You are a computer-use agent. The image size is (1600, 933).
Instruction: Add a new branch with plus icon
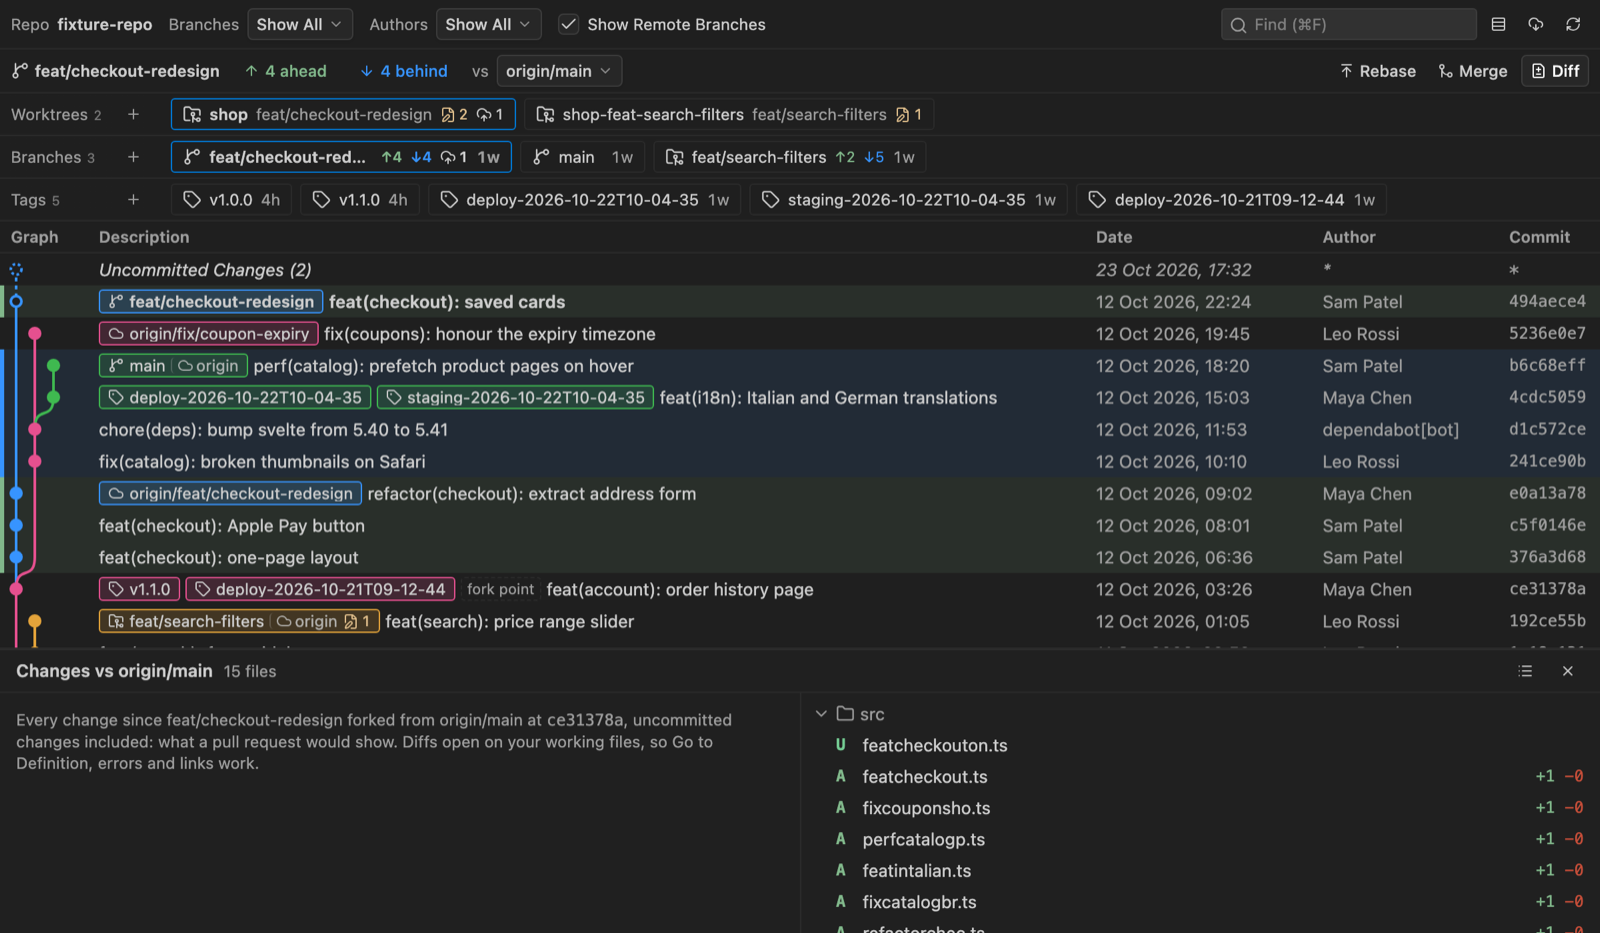pos(133,157)
